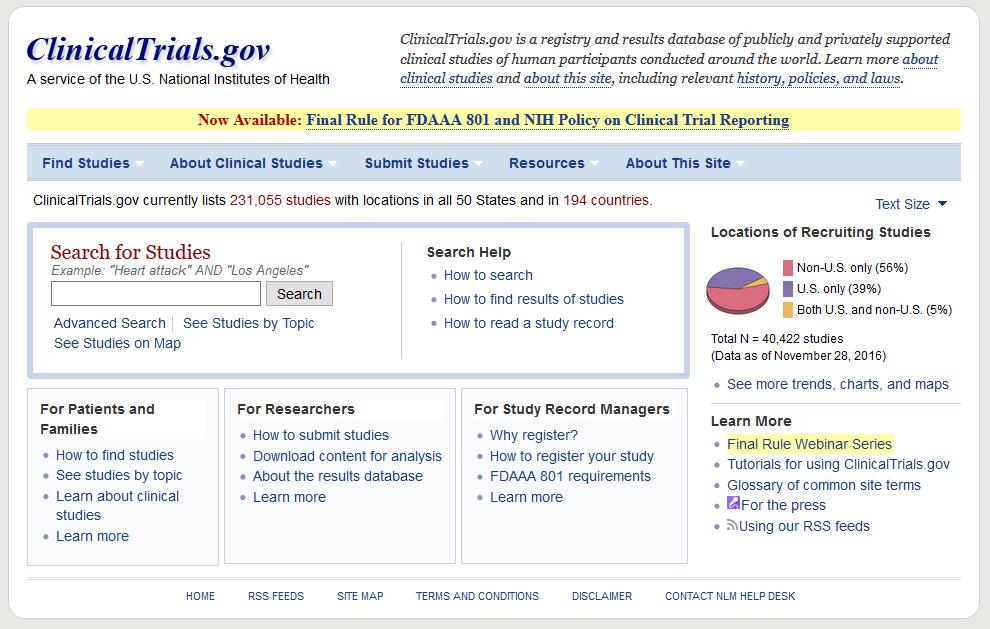Open Learn about clinical studies link

(117, 506)
